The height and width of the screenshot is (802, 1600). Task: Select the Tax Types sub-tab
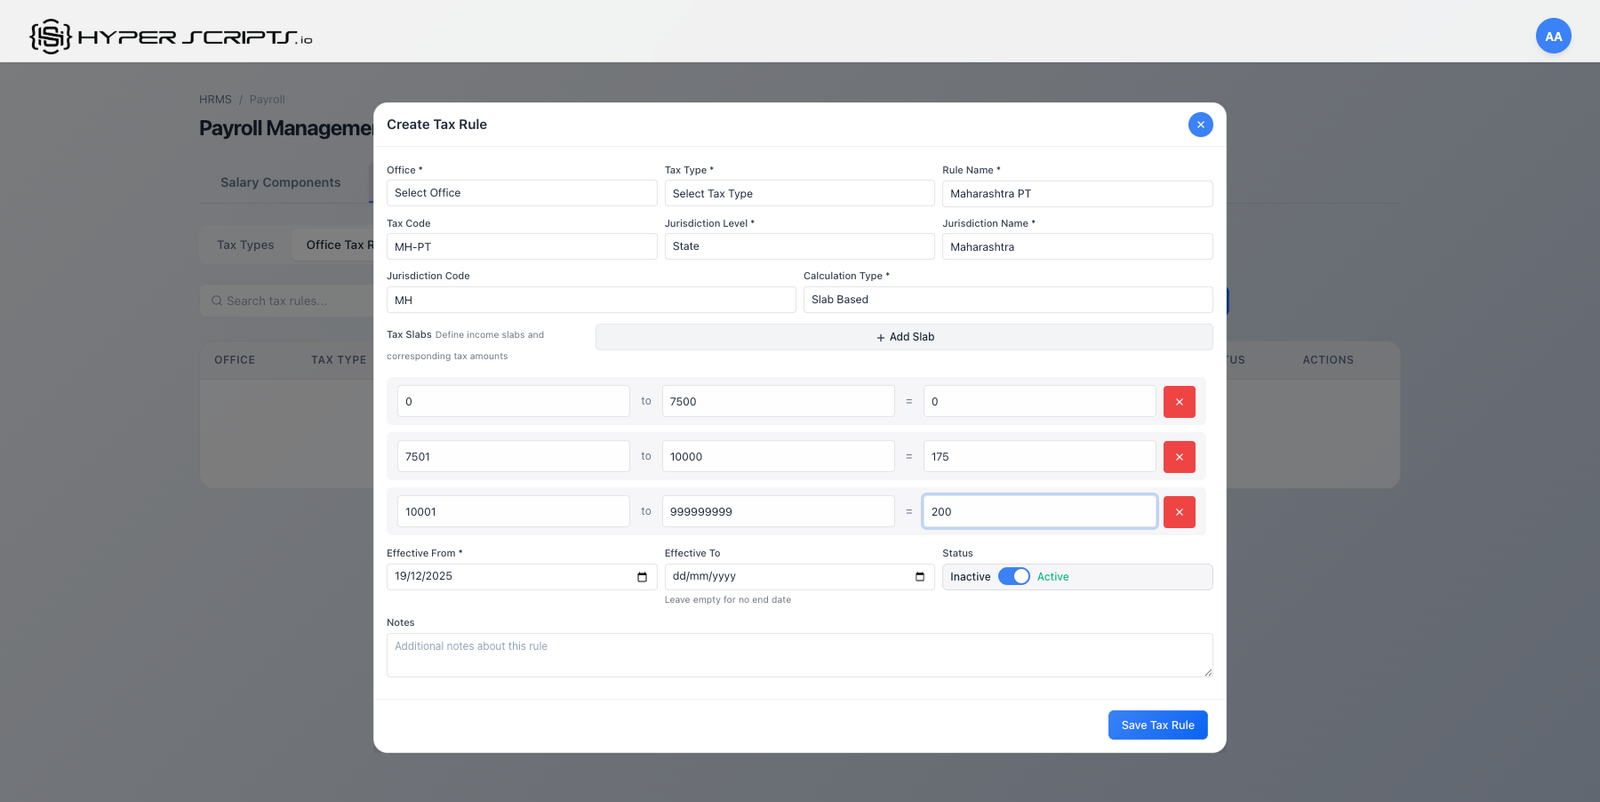[245, 245]
